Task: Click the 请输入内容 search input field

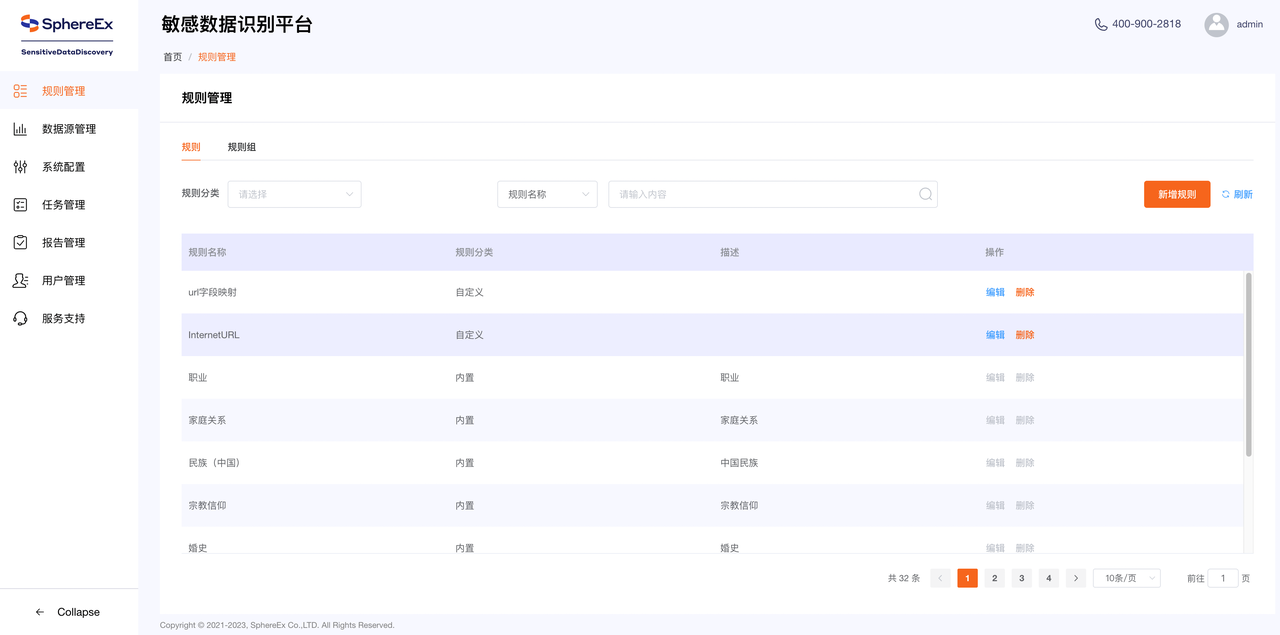Action: coord(760,194)
